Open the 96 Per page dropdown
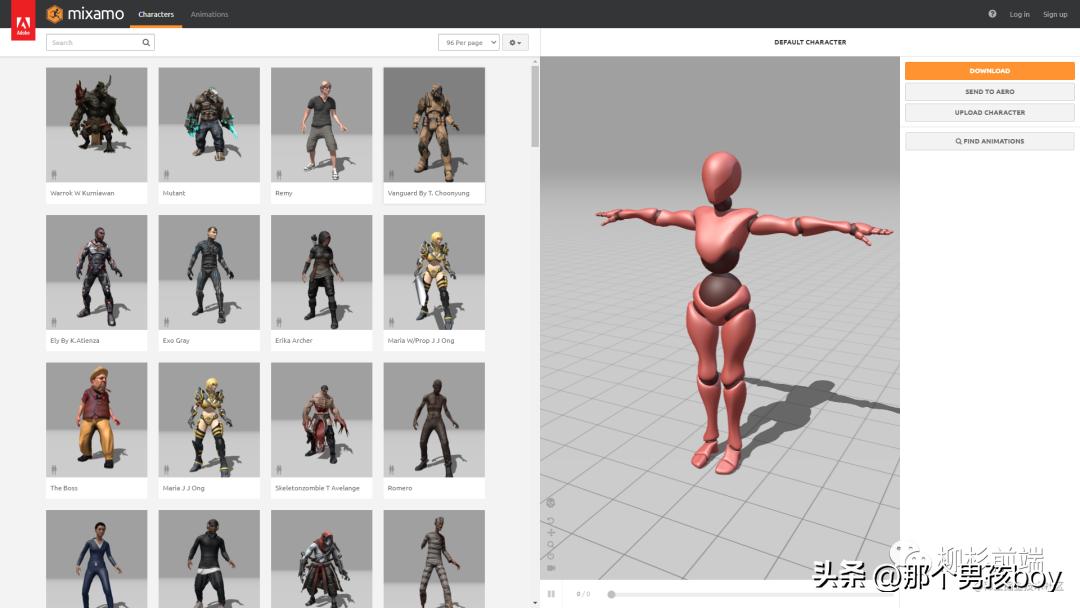 point(468,42)
